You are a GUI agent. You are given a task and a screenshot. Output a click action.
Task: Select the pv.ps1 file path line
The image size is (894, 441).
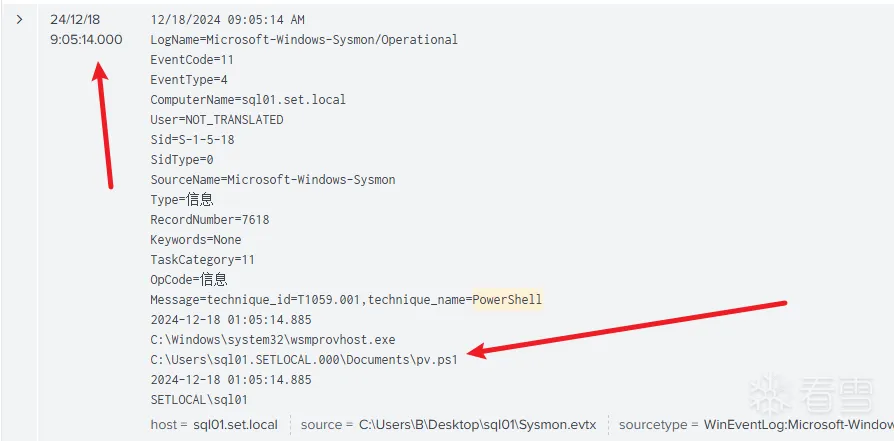pyautogui.click(x=304, y=359)
